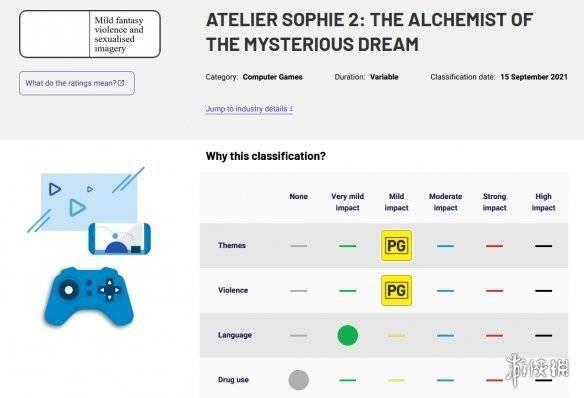Click green circle in Language row

tap(347, 335)
